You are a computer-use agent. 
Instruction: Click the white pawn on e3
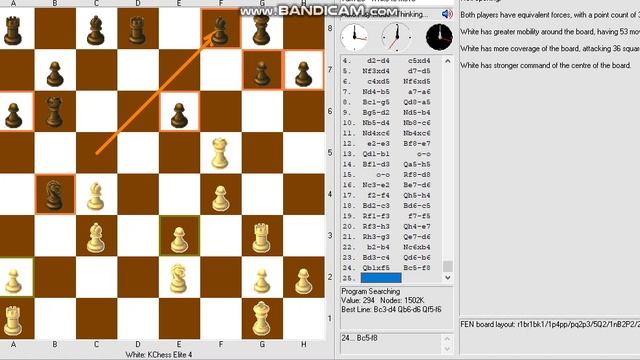[x=179, y=240]
